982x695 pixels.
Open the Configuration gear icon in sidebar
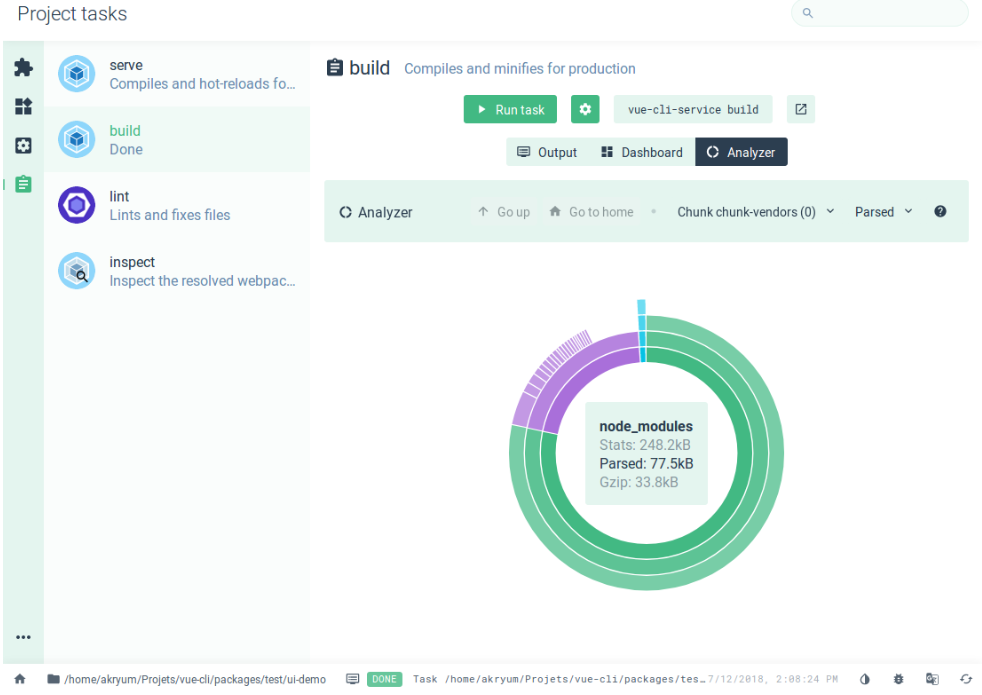coord(23,146)
